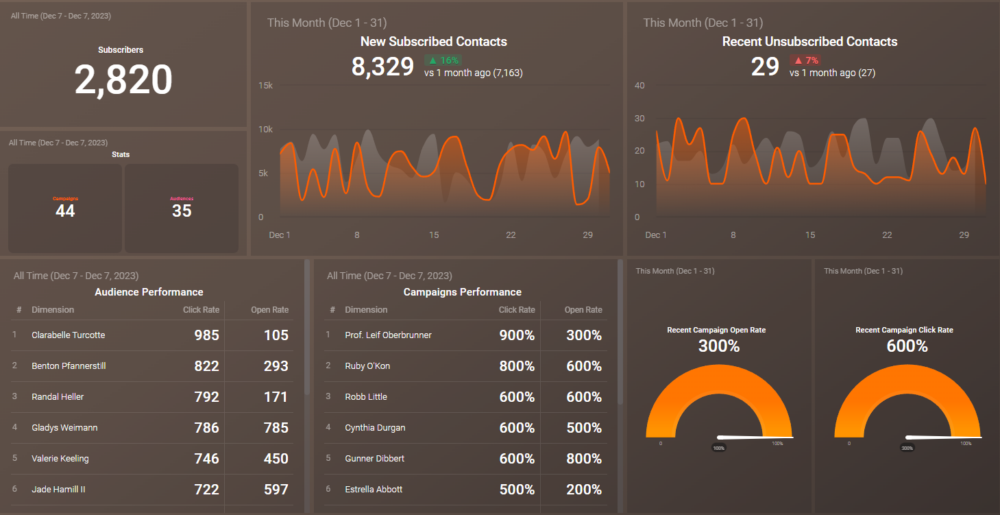Select the Prof. Leif Oberbrunner row
Viewport: 1000px width, 515px height.
466,335
